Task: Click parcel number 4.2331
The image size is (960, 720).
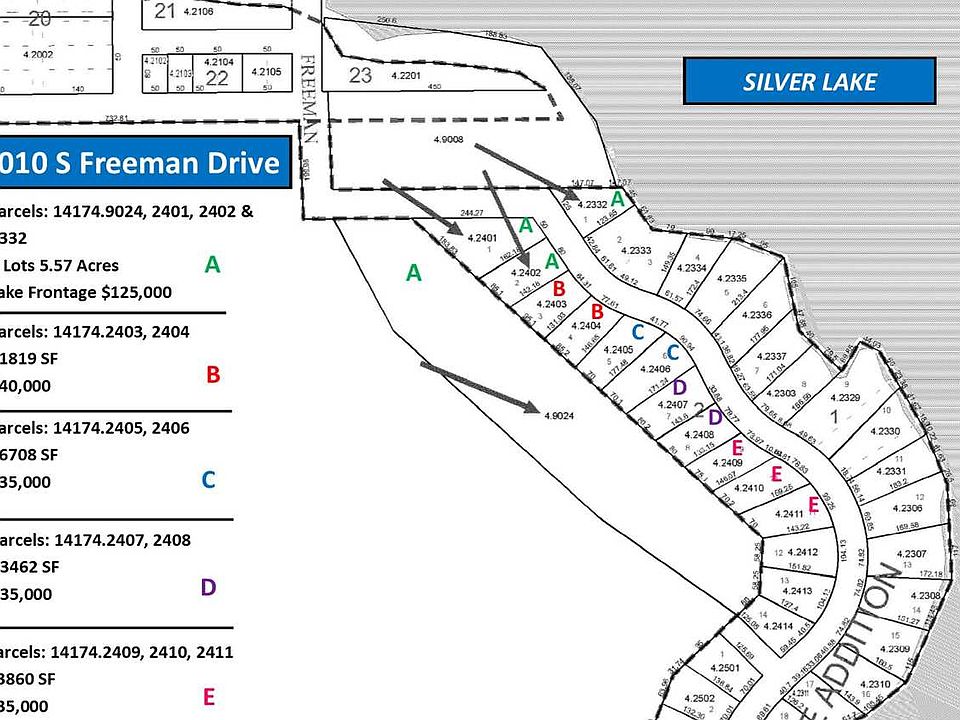Action: coord(891,471)
